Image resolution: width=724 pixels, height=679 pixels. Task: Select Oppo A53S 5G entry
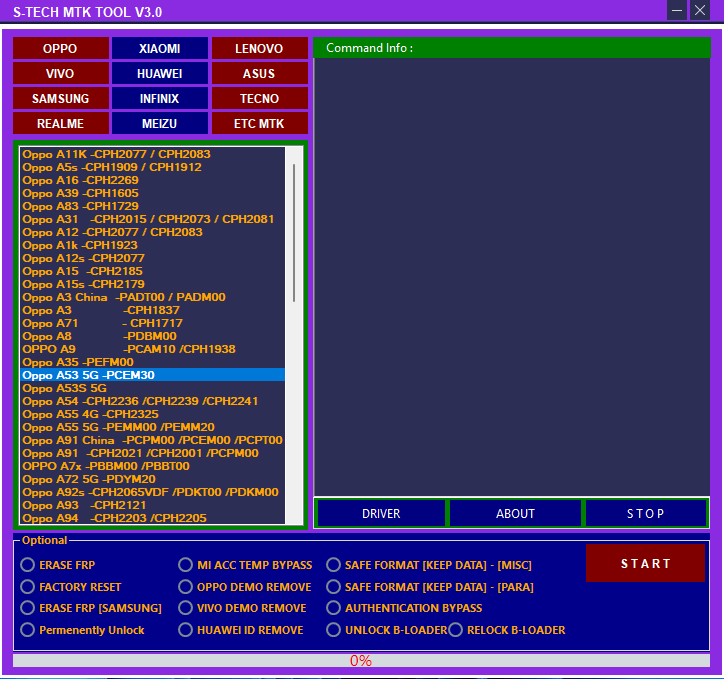point(152,388)
